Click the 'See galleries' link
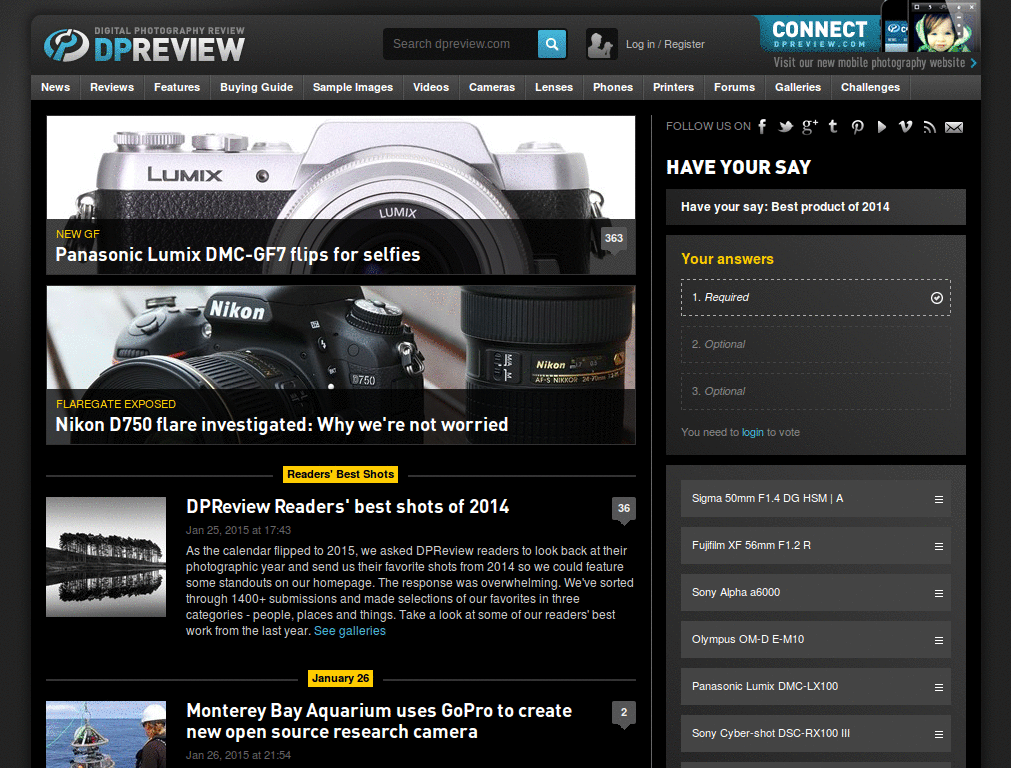The height and width of the screenshot is (768, 1024). (x=349, y=630)
